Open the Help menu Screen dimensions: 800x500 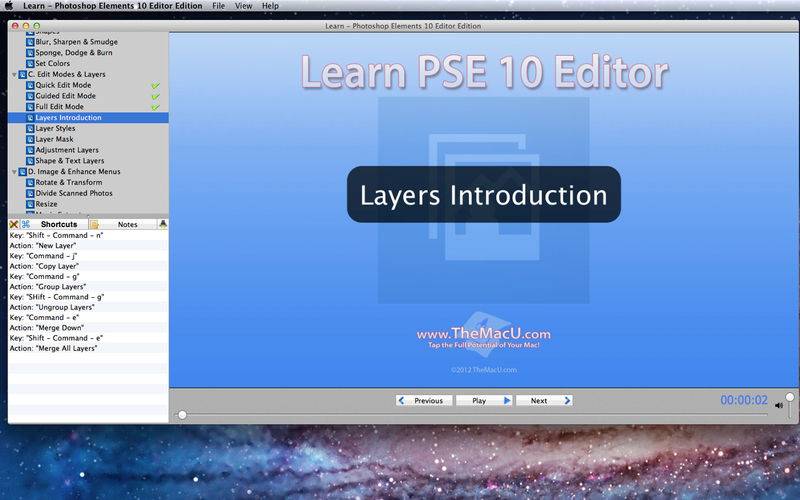270,6
